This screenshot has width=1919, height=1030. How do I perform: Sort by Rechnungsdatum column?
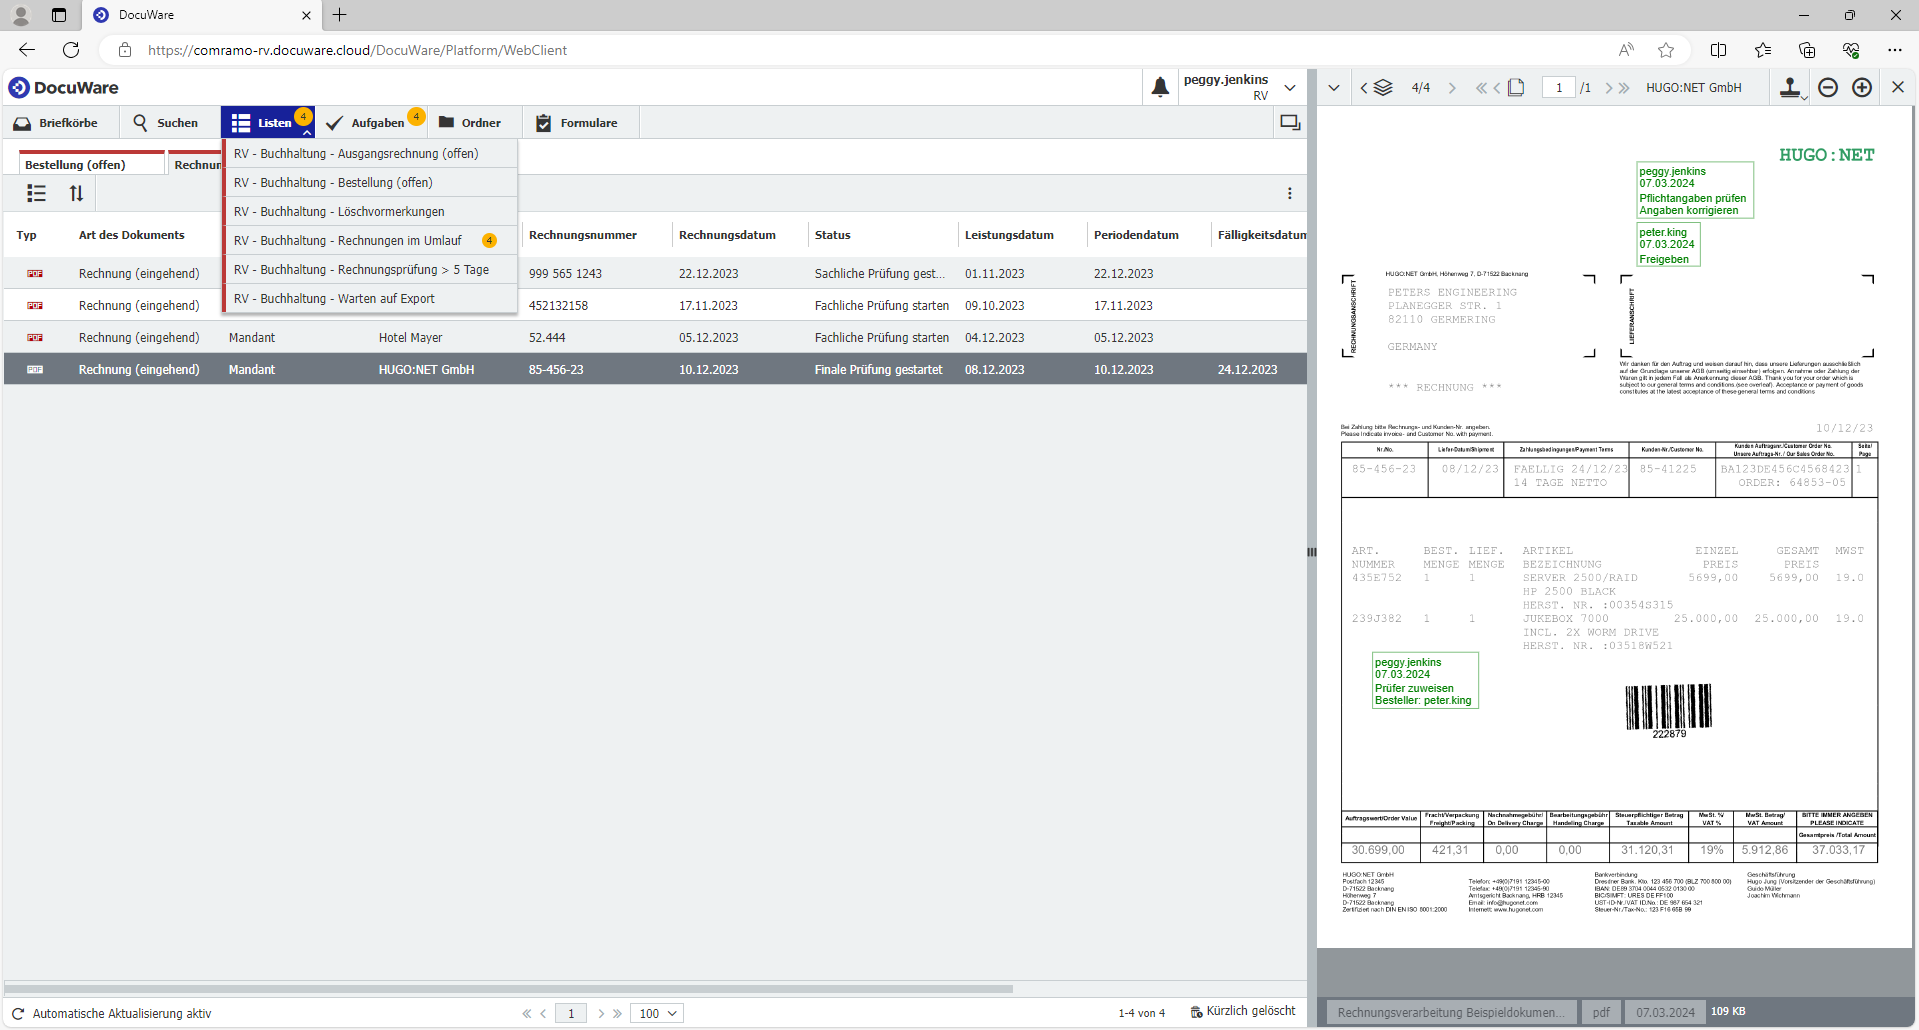(727, 235)
